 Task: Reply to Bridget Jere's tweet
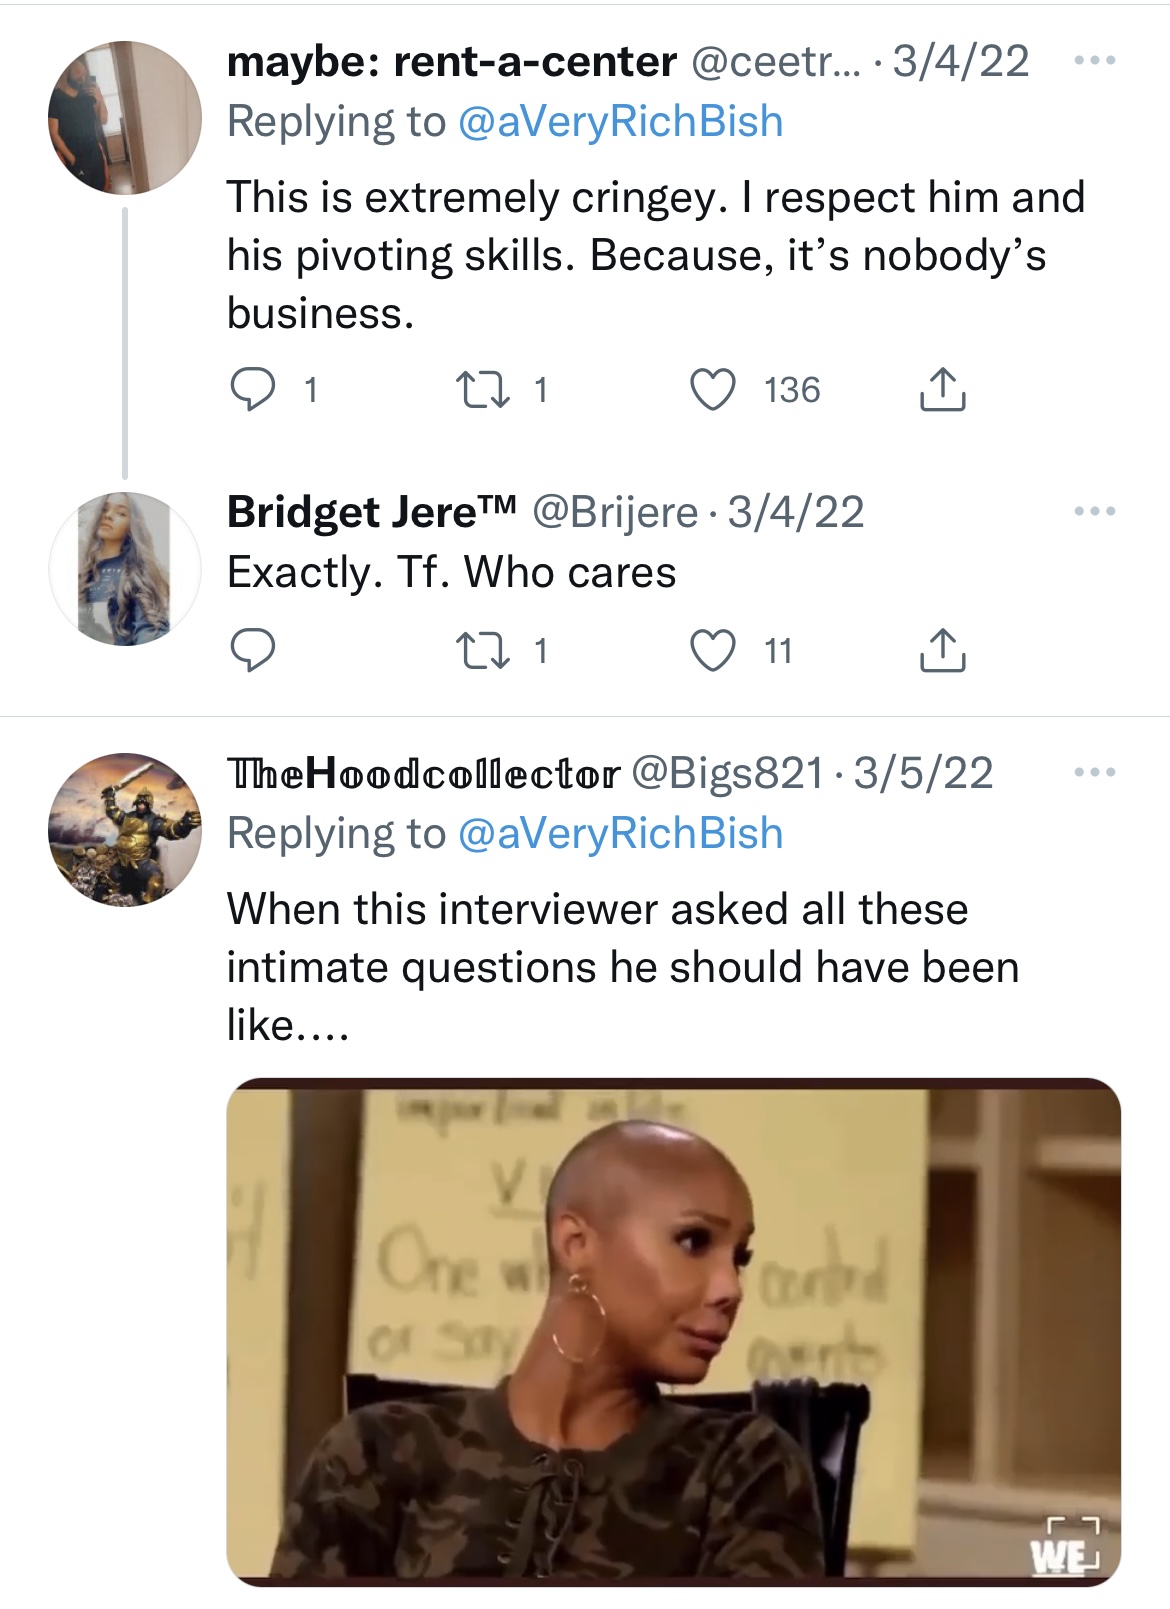pyautogui.click(x=253, y=651)
